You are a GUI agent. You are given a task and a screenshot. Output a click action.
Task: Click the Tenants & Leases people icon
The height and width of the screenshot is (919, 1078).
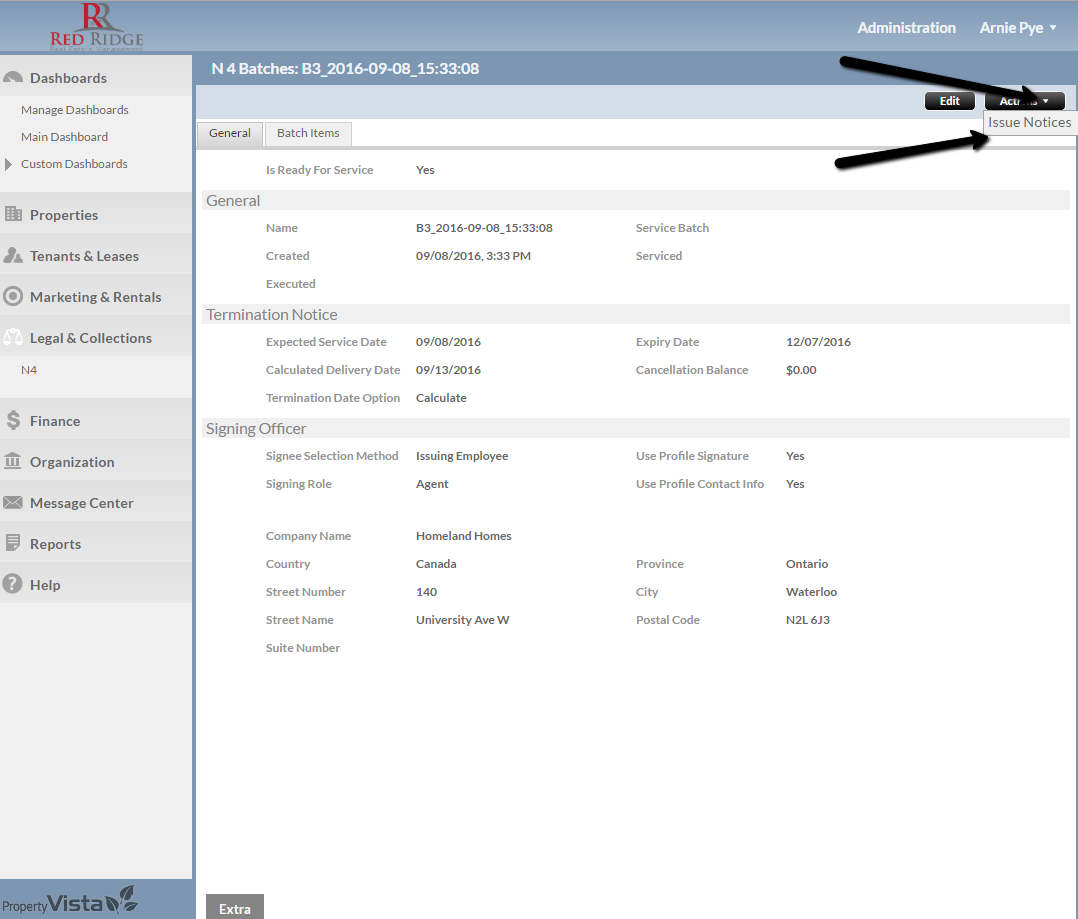click(13, 256)
